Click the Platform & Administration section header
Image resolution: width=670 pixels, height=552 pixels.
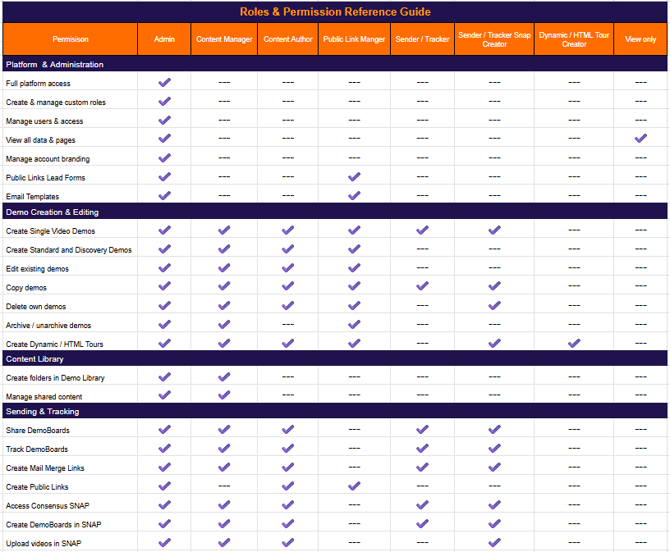pyautogui.click(x=335, y=64)
